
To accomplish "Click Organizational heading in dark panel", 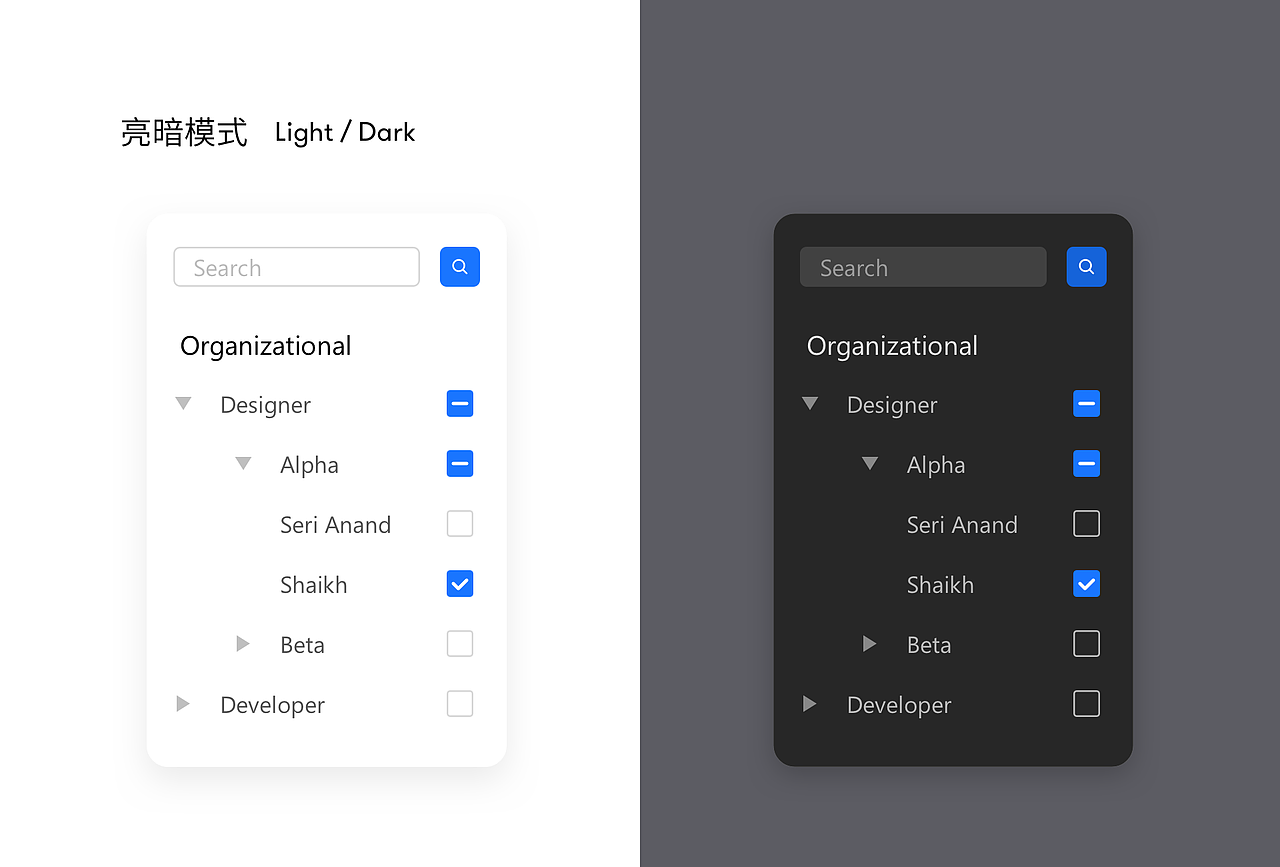I will [892, 346].
